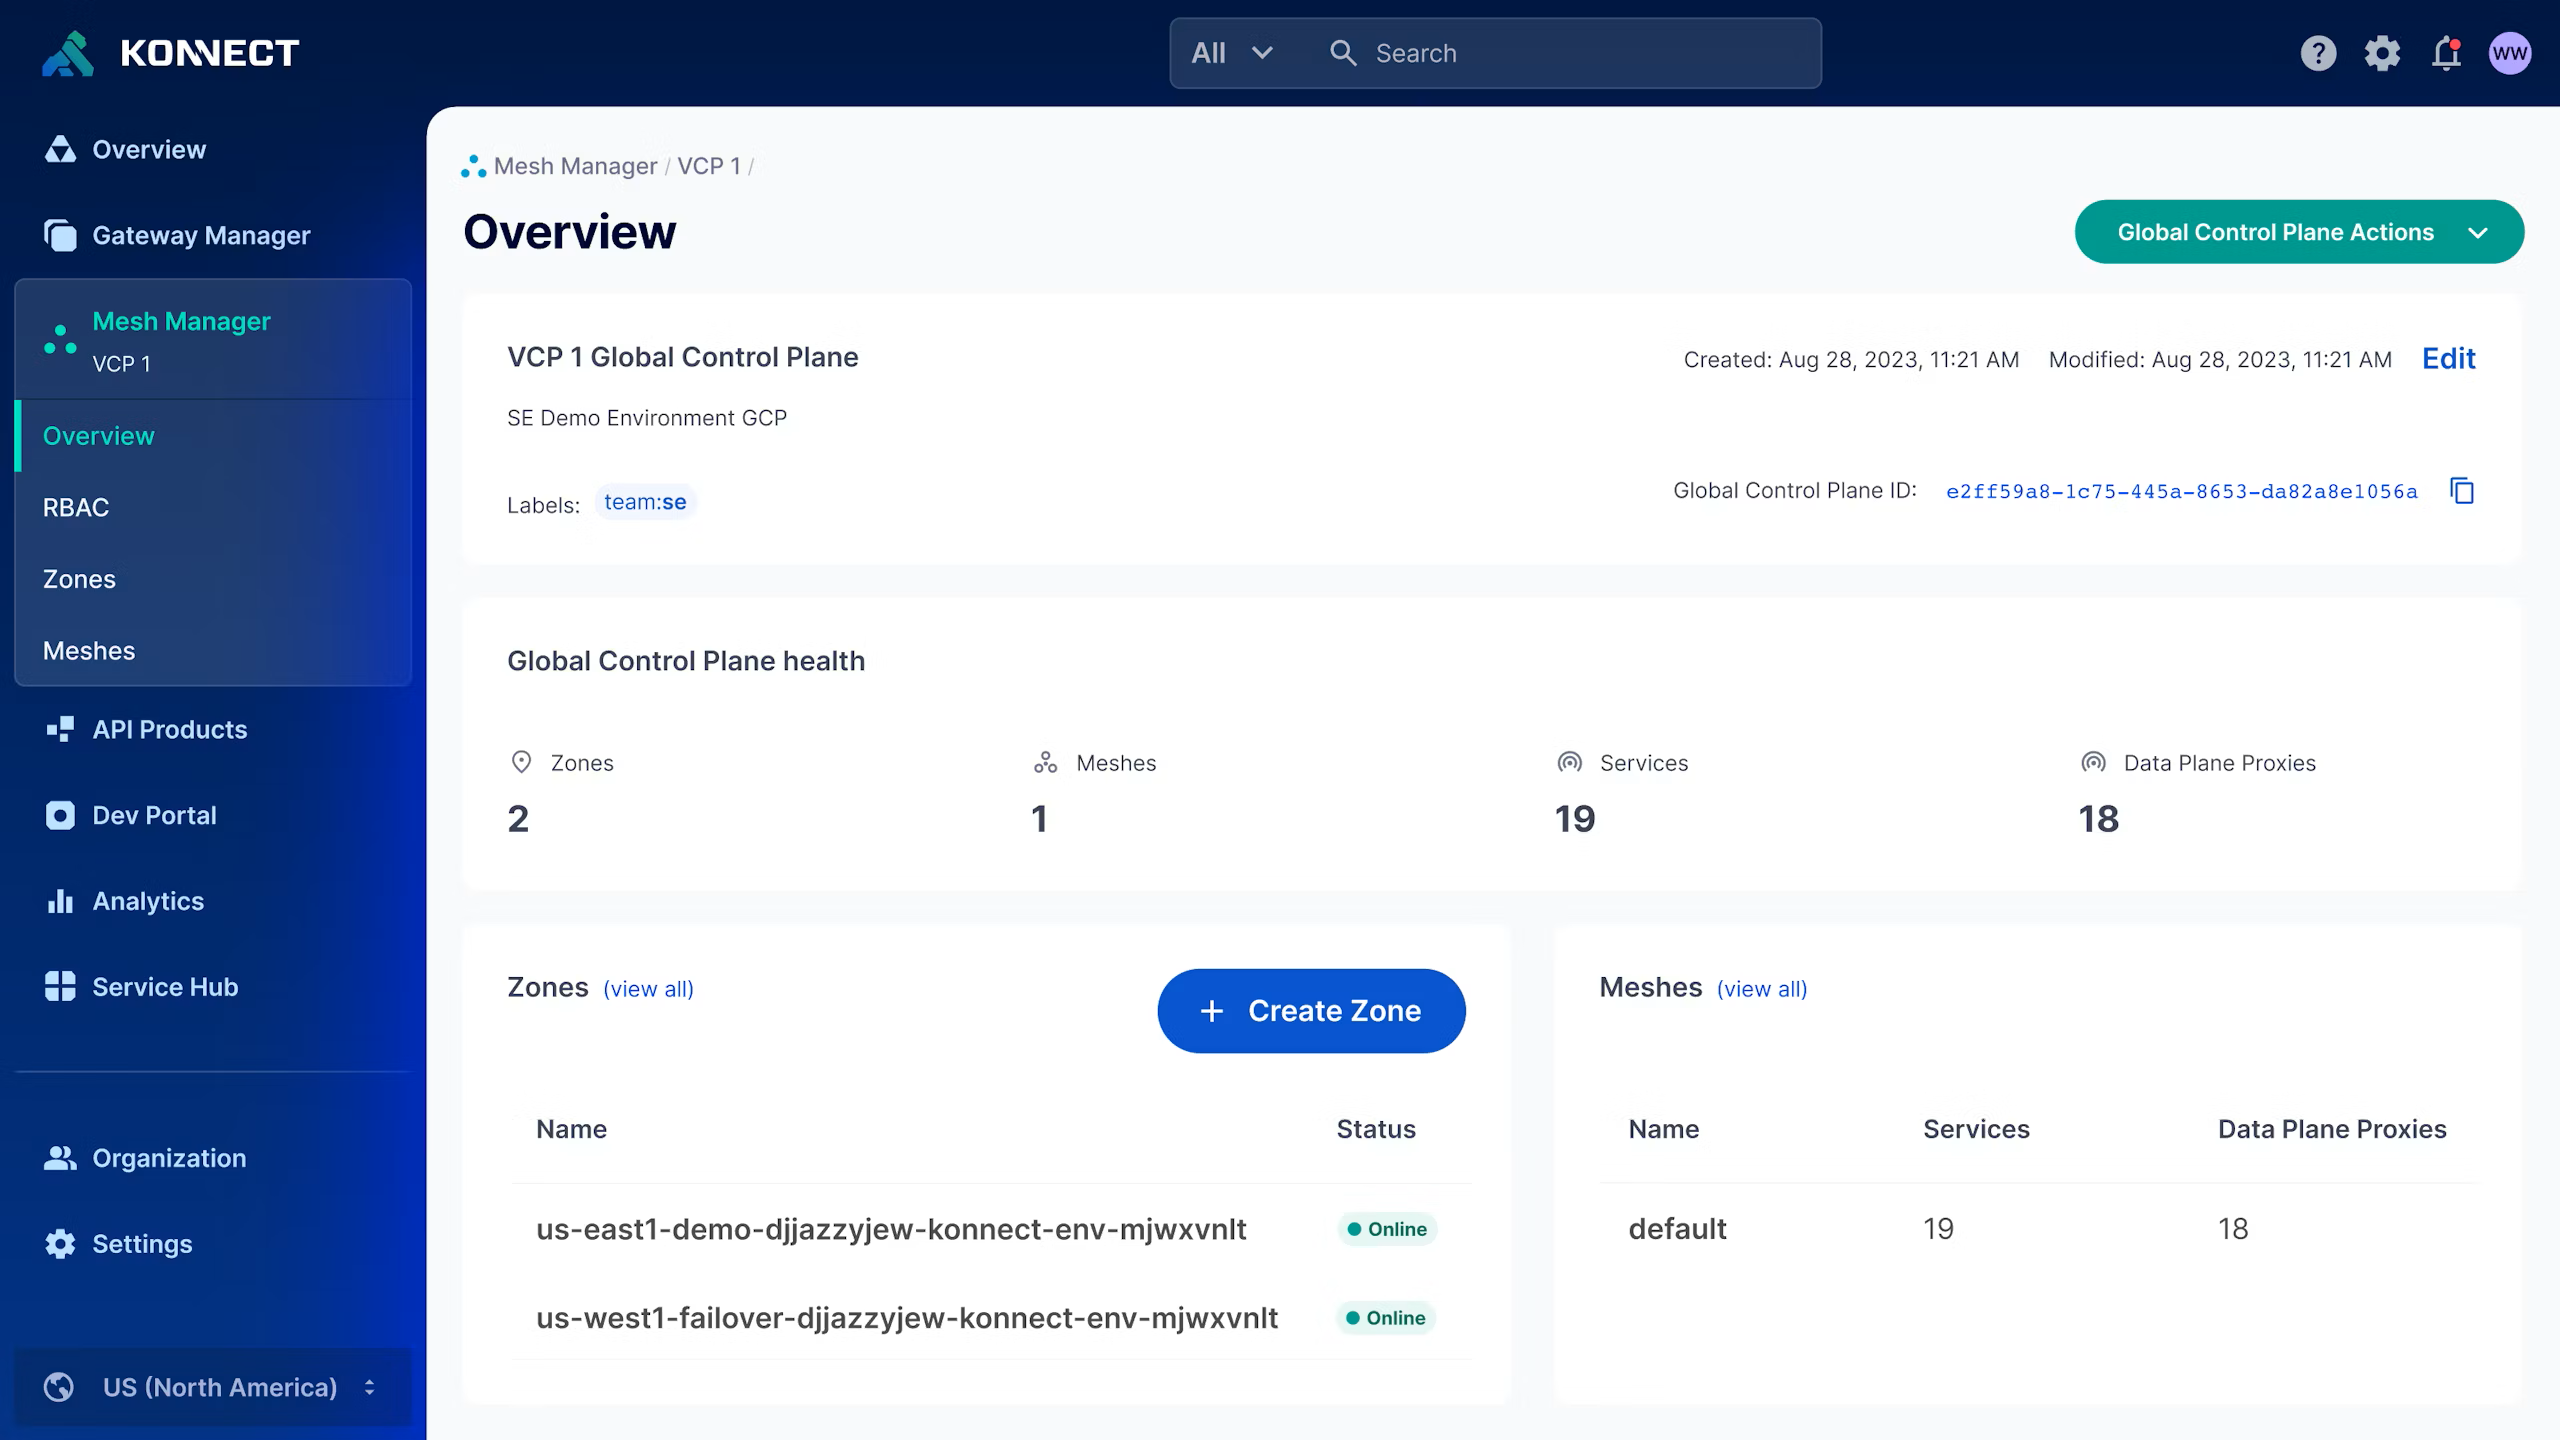Open the help question mark icon

2318,53
